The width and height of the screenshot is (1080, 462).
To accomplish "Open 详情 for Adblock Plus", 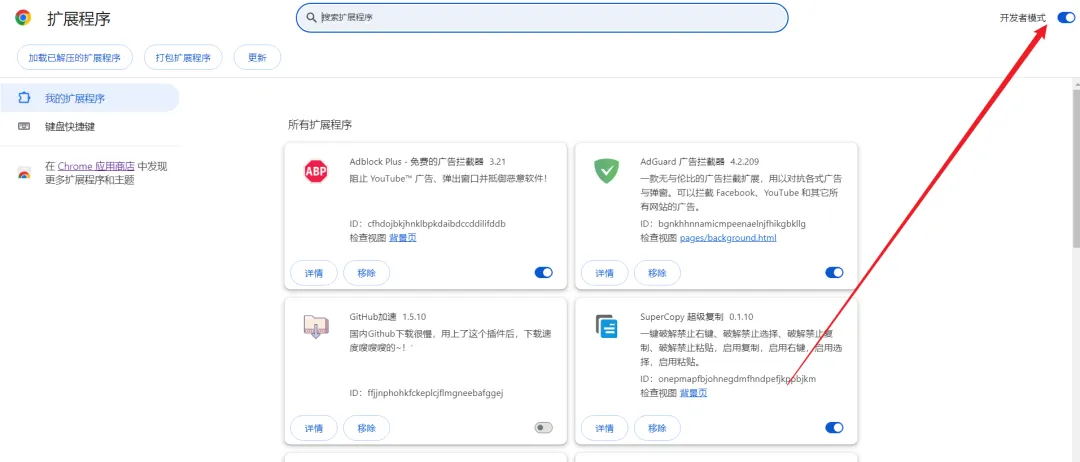I will [314, 273].
